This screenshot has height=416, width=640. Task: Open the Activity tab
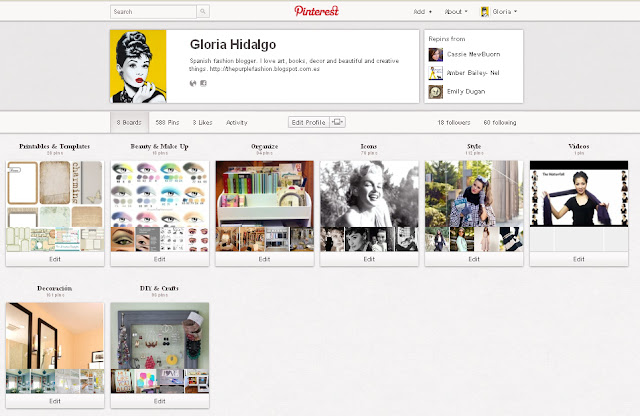click(237, 122)
